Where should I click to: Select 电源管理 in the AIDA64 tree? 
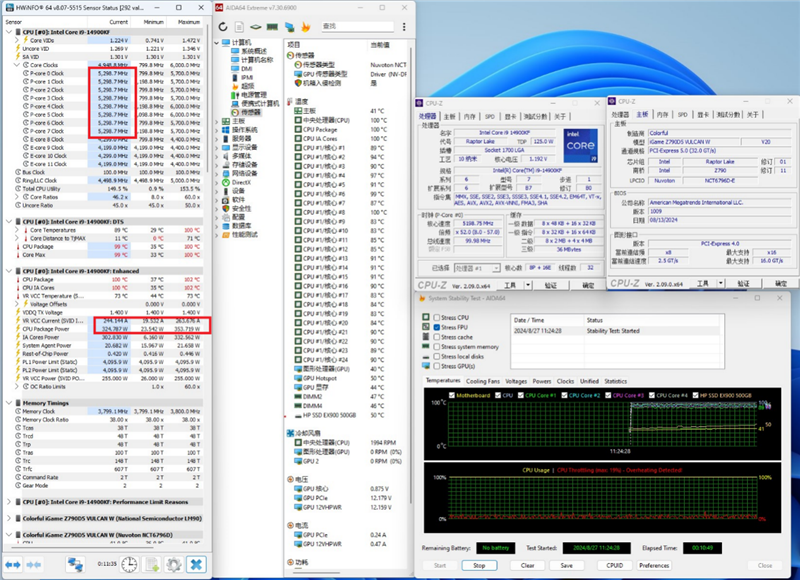click(x=249, y=95)
